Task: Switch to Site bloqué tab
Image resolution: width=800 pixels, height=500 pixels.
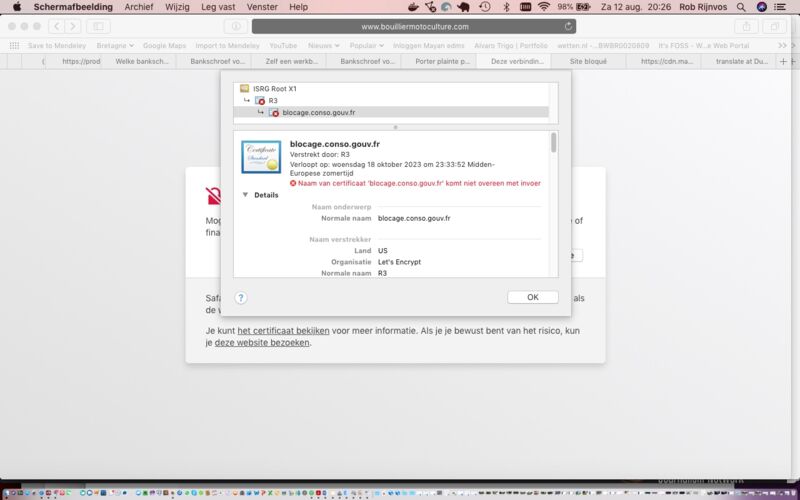Action: (588, 61)
